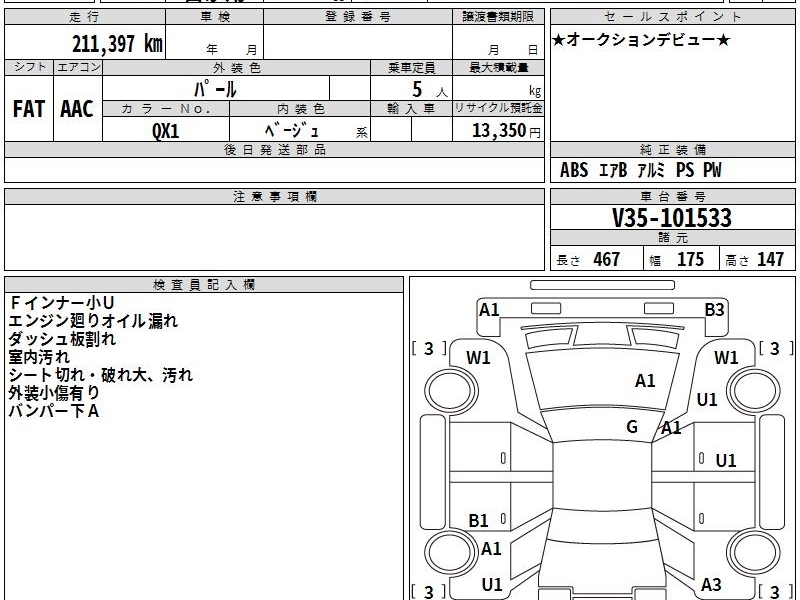Screen dimensions: 800x600
Task: Select the 最大積載量 header
Action: [498, 67]
